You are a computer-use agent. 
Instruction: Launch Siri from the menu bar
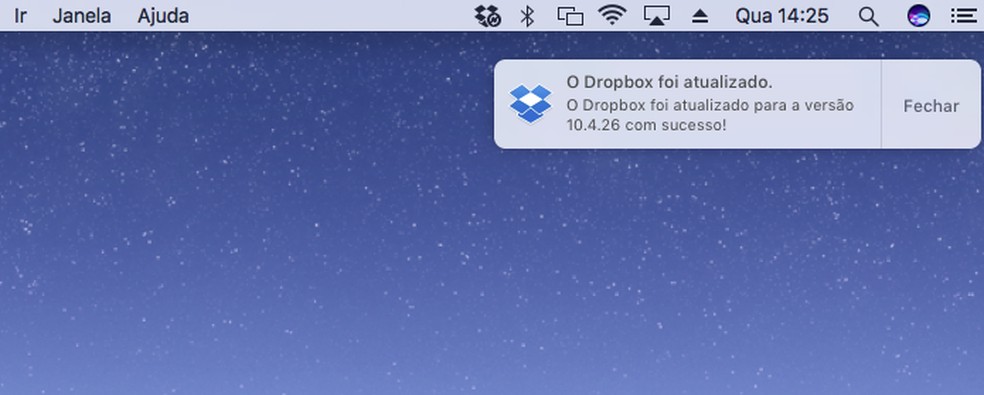(x=918, y=16)
